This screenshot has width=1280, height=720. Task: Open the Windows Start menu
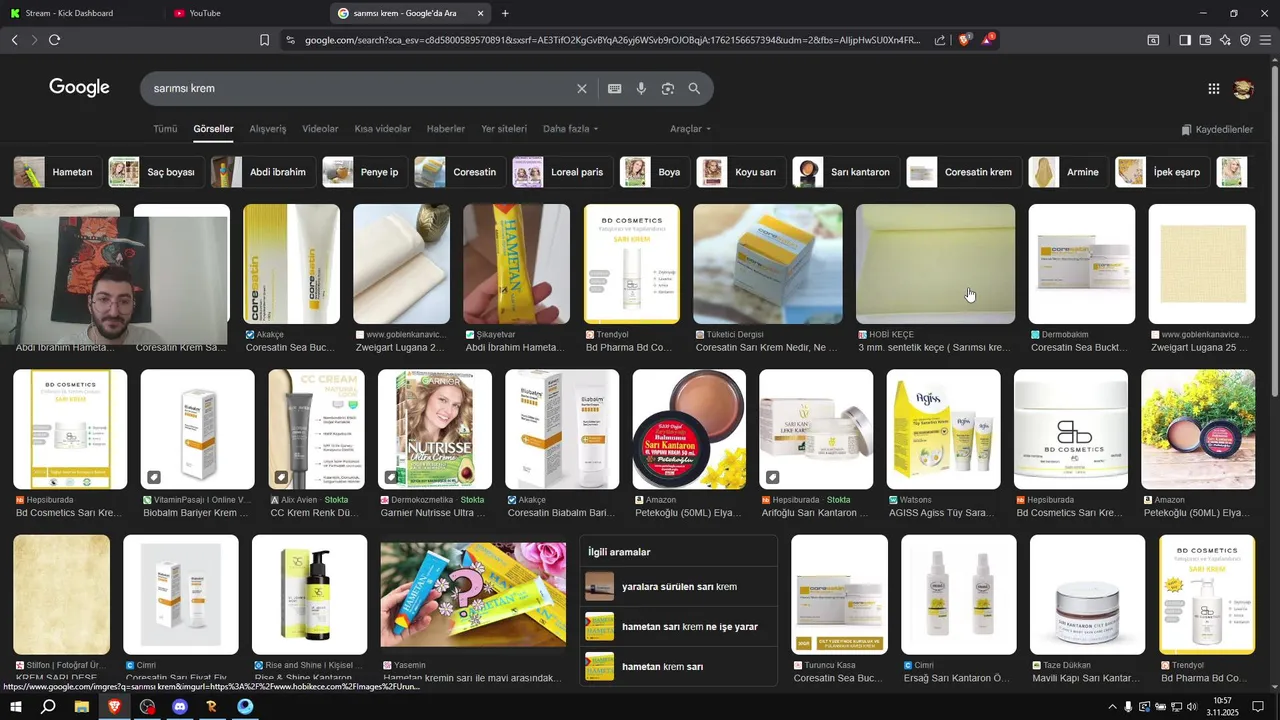[16, 707]
